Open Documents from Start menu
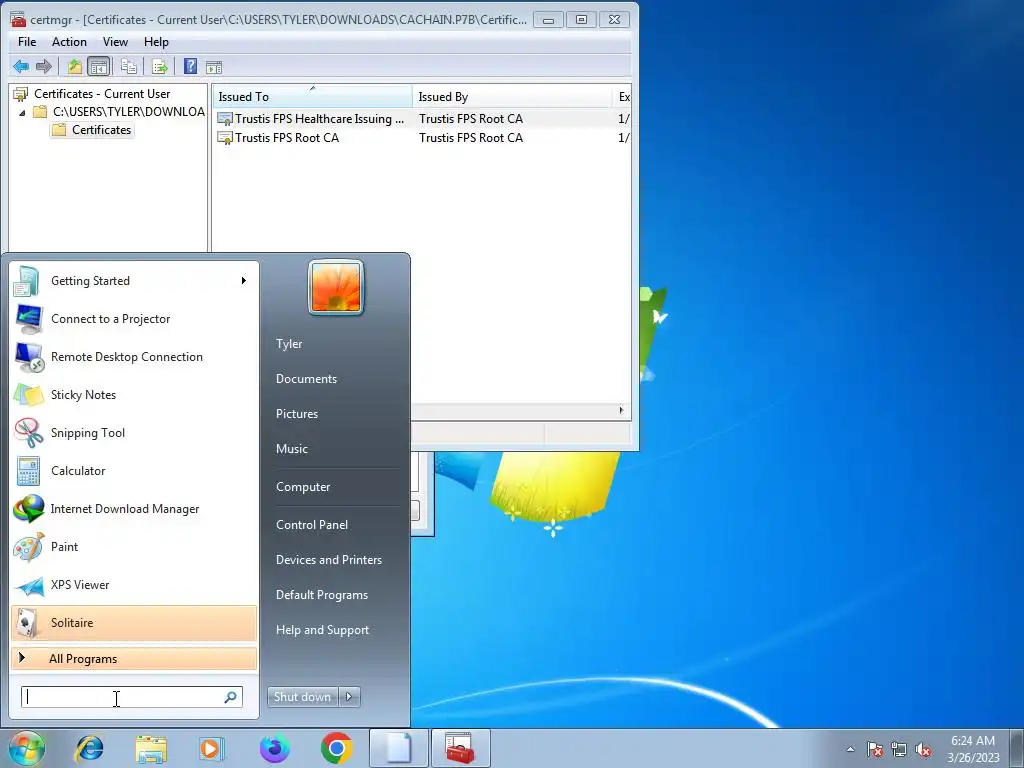 [306, 379]
